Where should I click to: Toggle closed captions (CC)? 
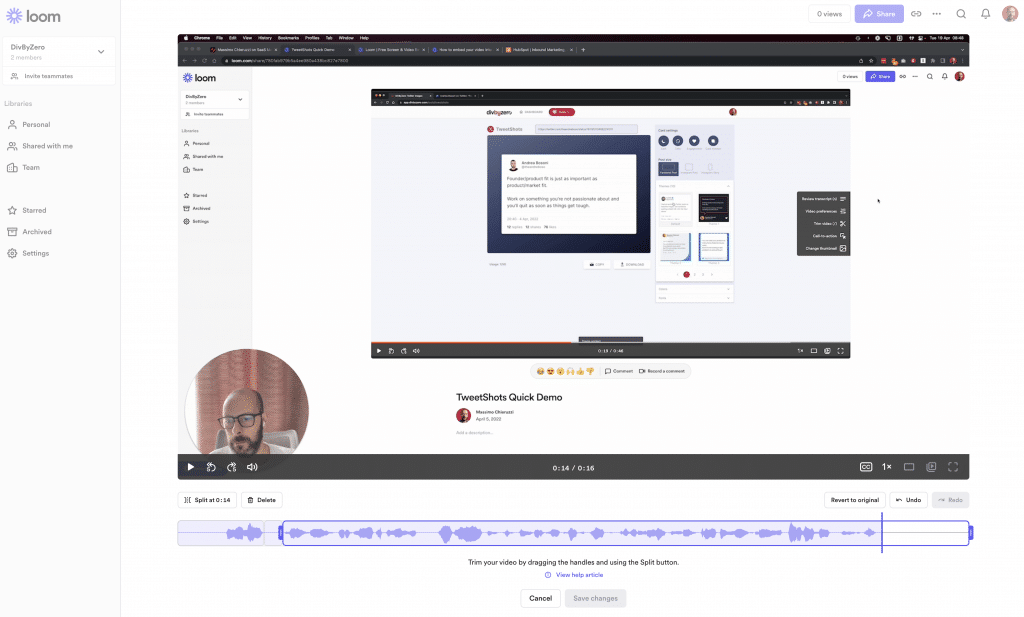pyautogui.click(x=866, y=467)
